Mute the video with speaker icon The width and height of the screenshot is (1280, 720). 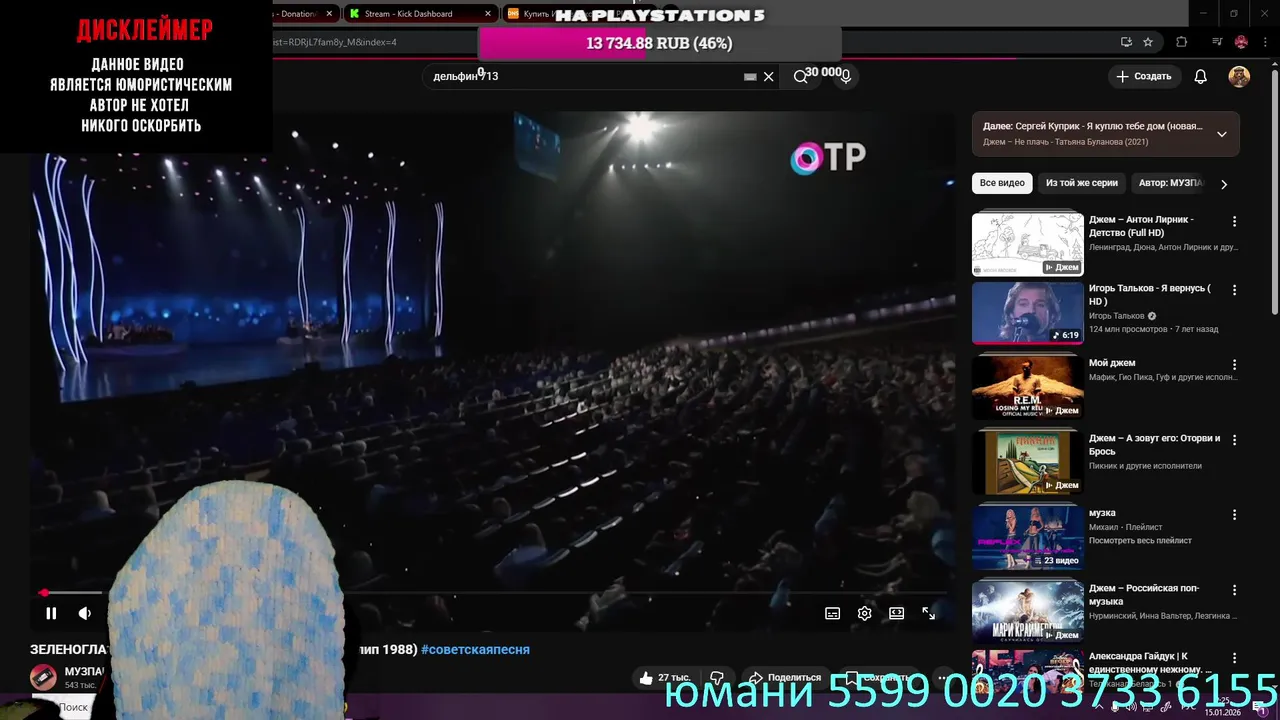[85, 613]
